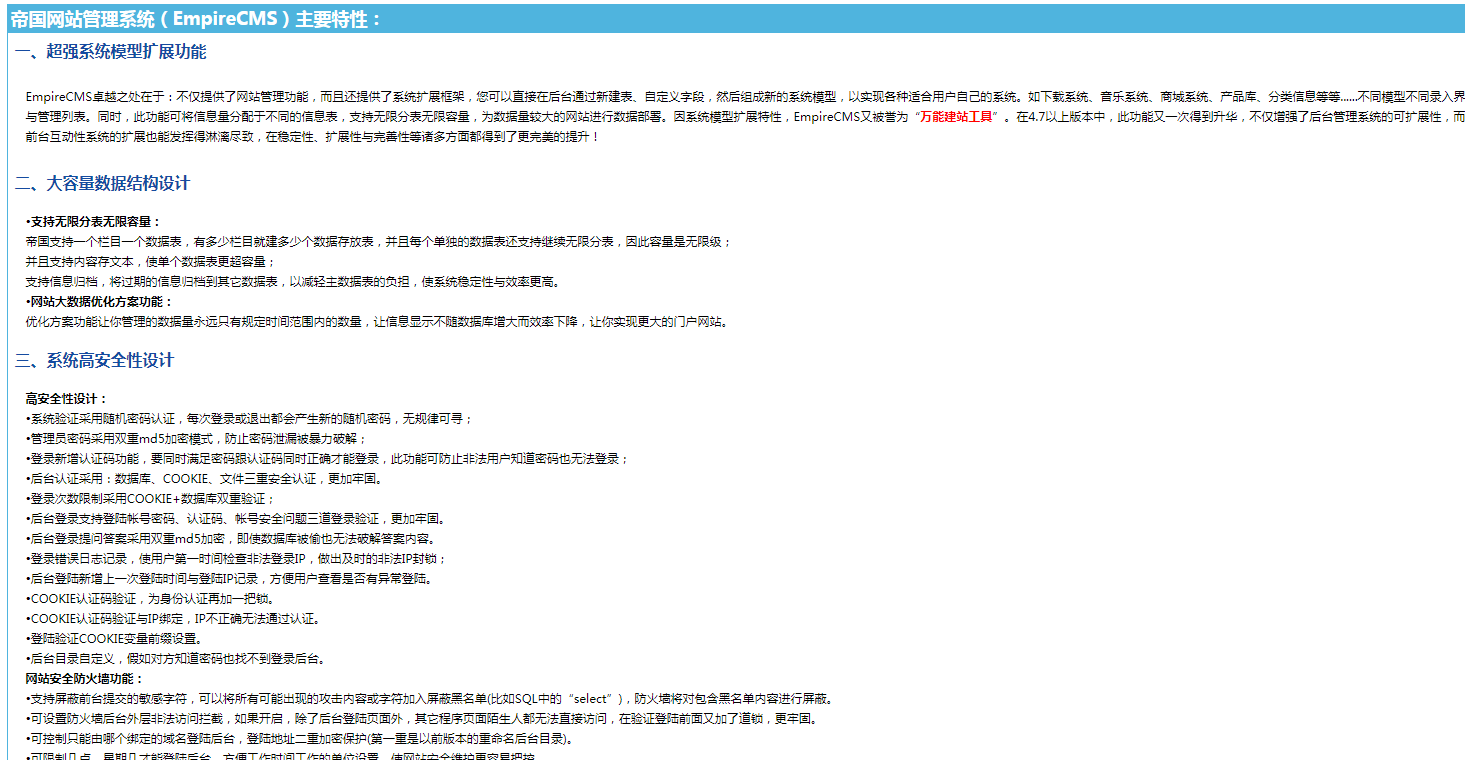The image size is (1465, 760).
Task: Select heading 二、大容量数据结构设计
Action: pos(110,183)
